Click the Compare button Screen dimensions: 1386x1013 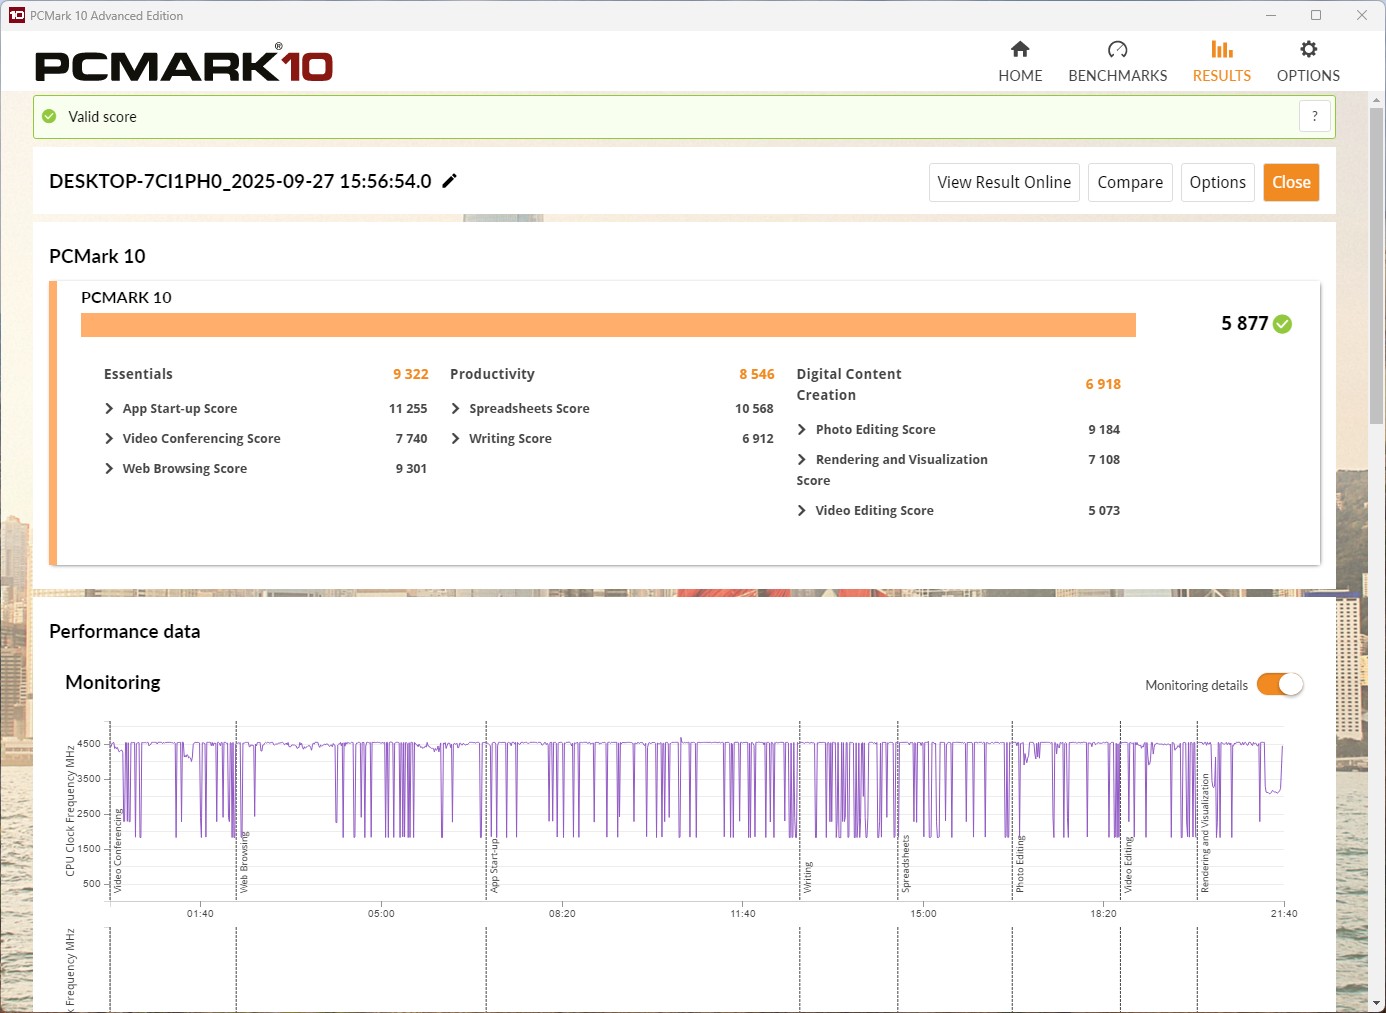[x=1129, y=182]
